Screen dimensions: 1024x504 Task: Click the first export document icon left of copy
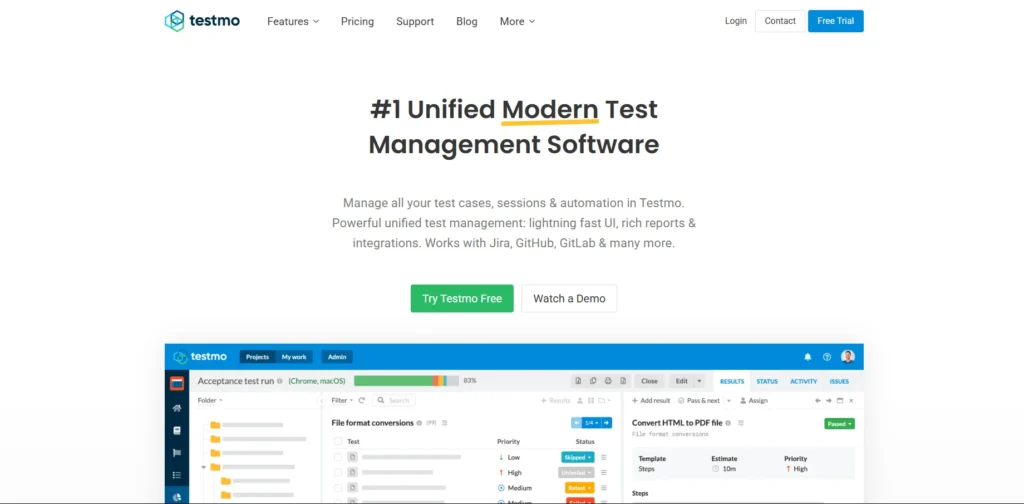578,381
